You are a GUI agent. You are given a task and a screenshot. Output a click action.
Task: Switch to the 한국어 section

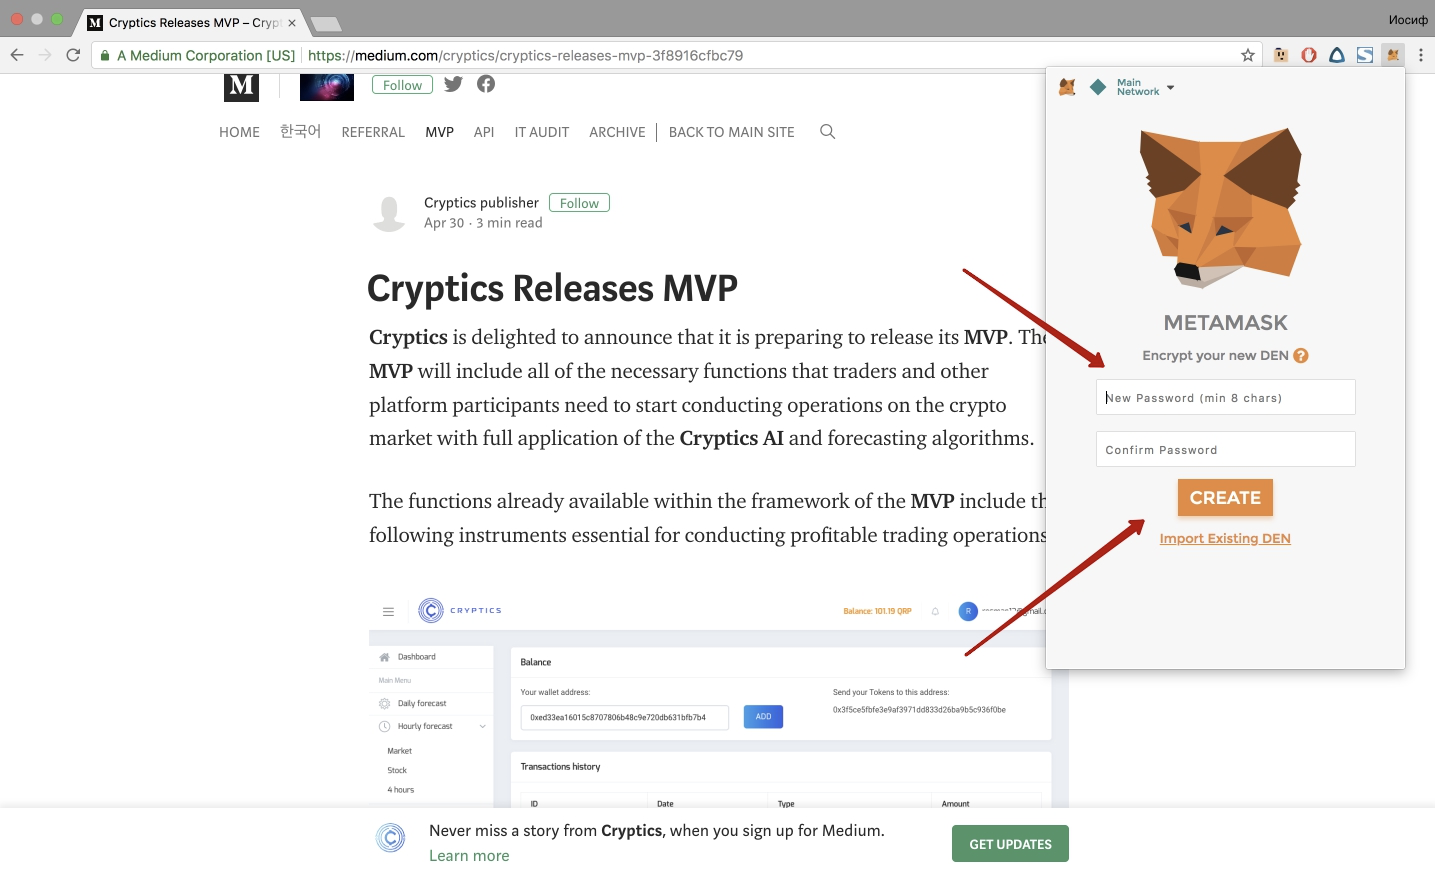(x=300, y=131)
